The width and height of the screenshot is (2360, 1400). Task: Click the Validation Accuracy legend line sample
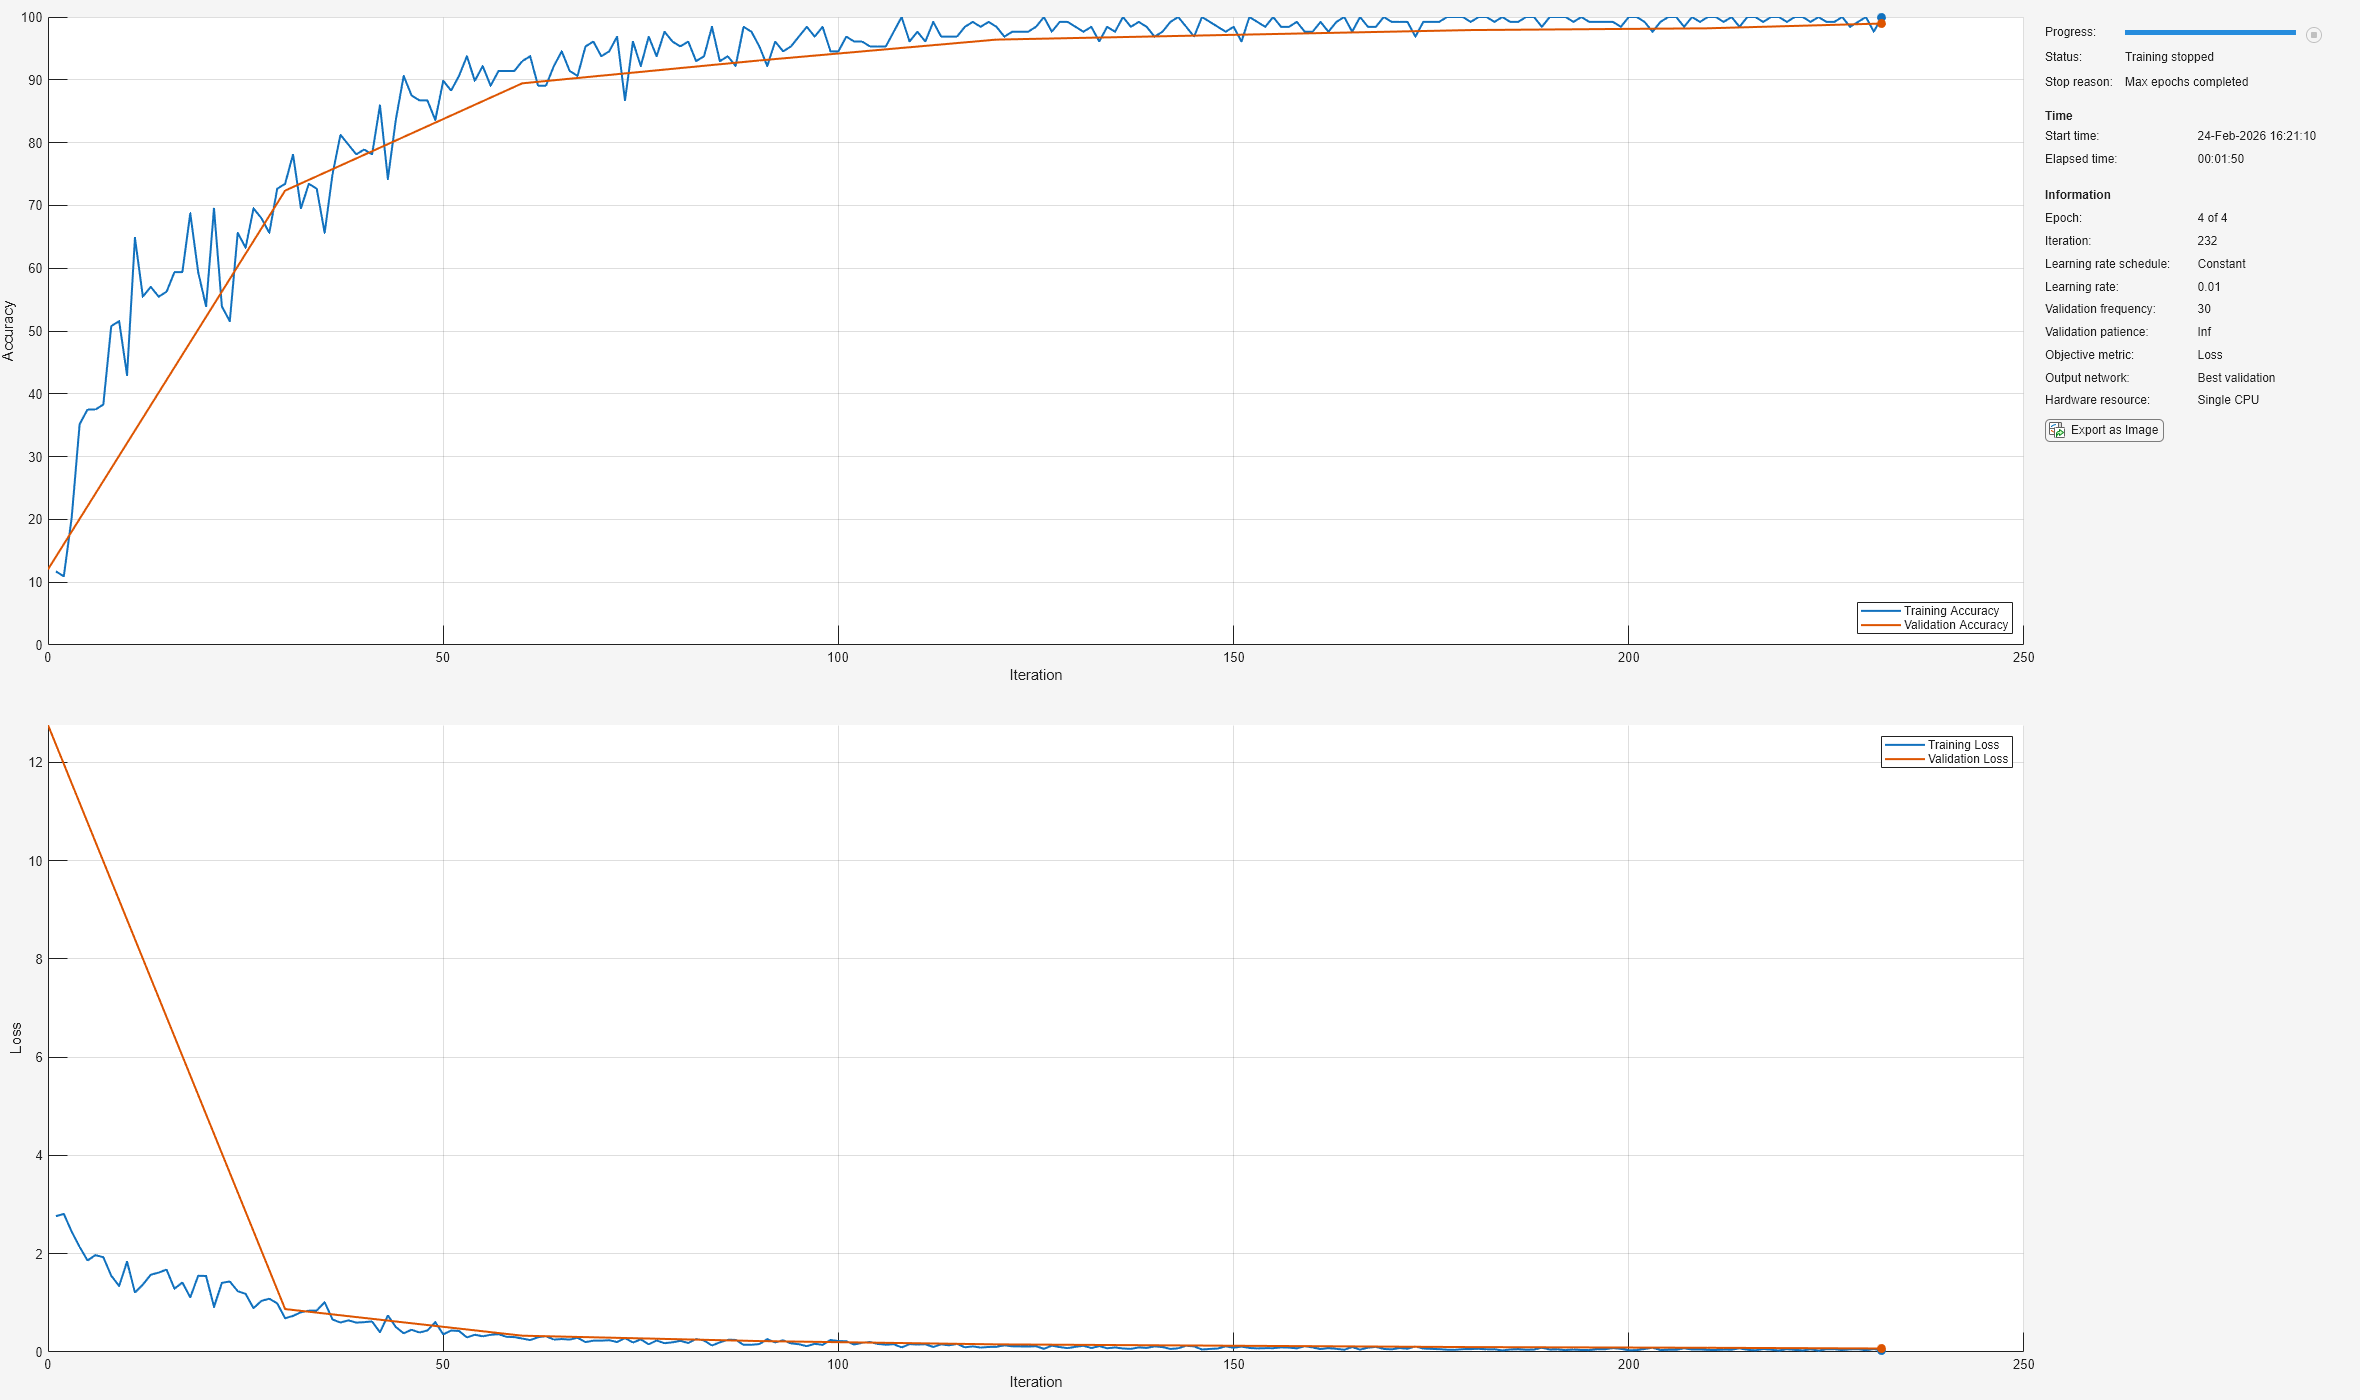tap(1880, 625)
